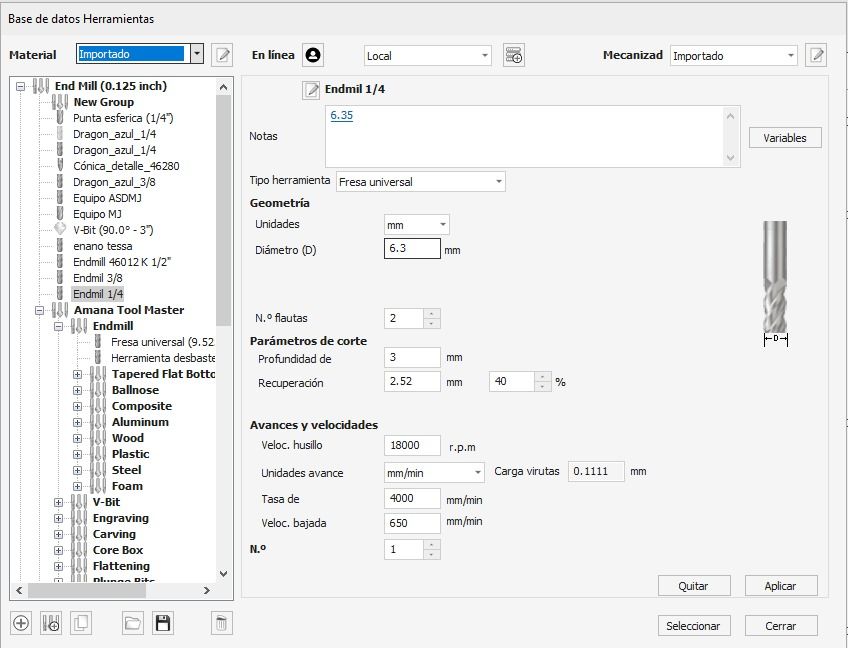Viewport: 848px width, 648px height.
Task: Open a tool database with the folder icon
Action: click(133, 622)
